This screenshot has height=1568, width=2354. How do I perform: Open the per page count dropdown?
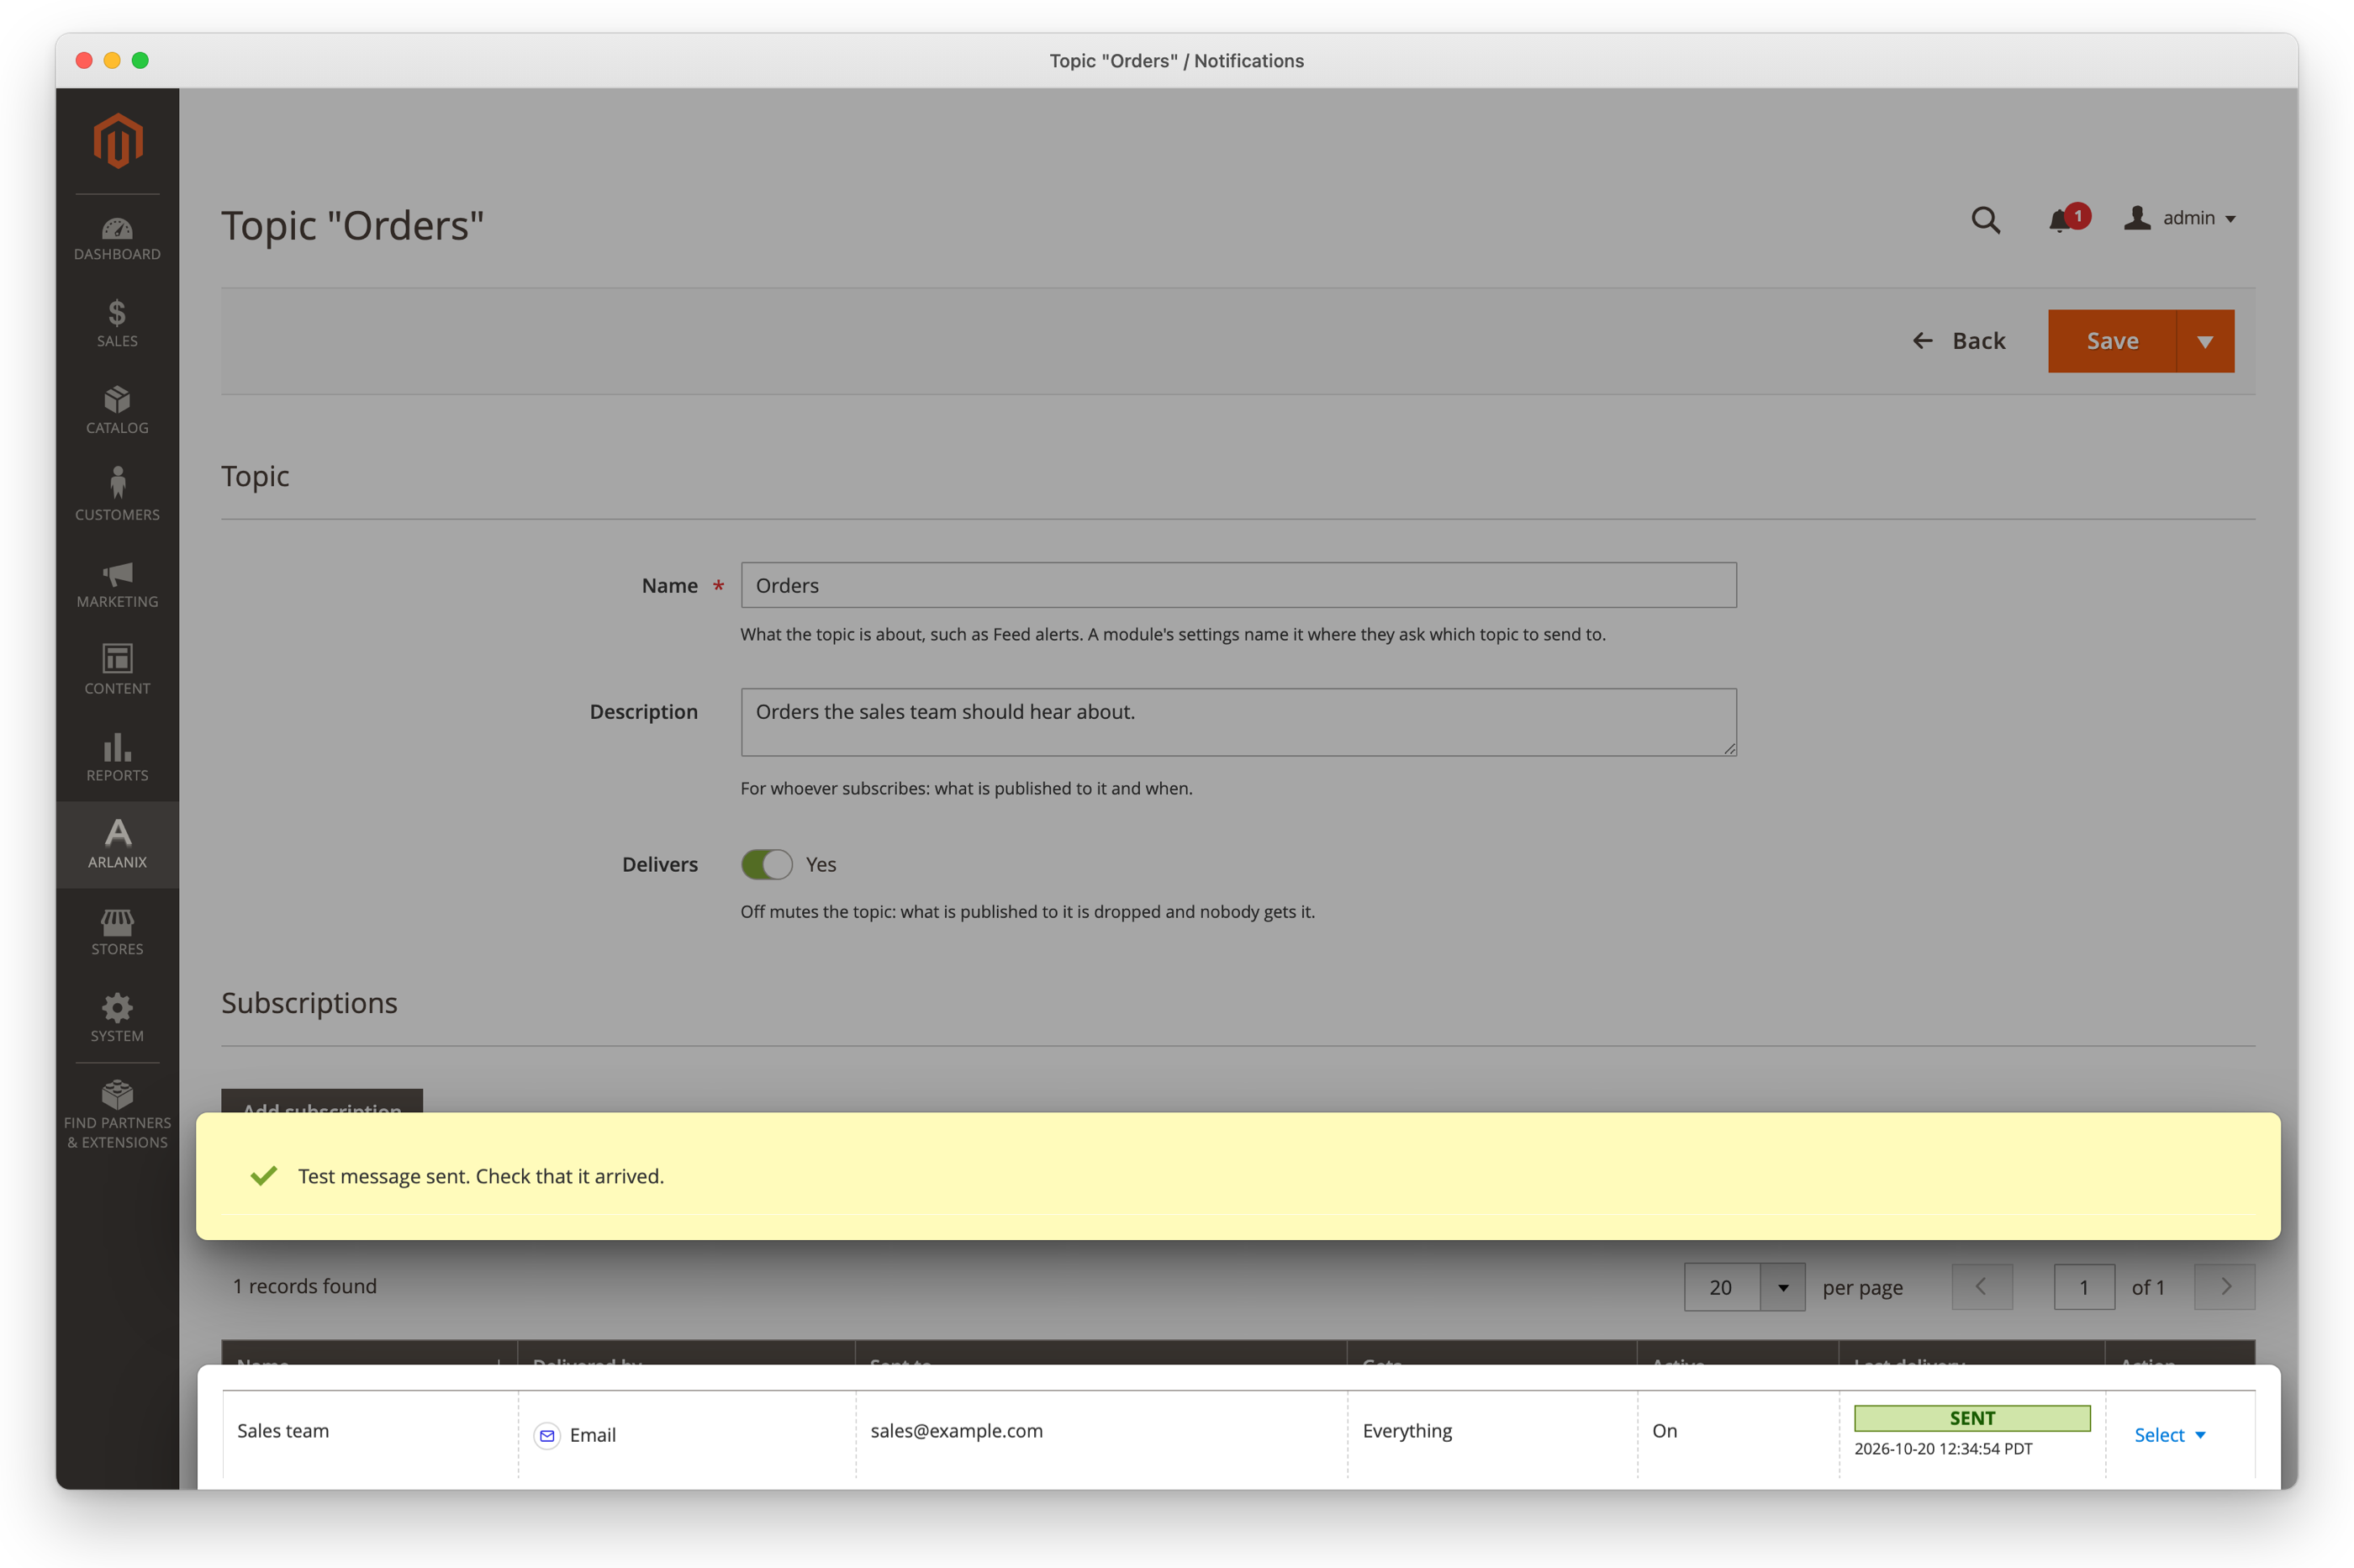(x=1744, y=1287)
